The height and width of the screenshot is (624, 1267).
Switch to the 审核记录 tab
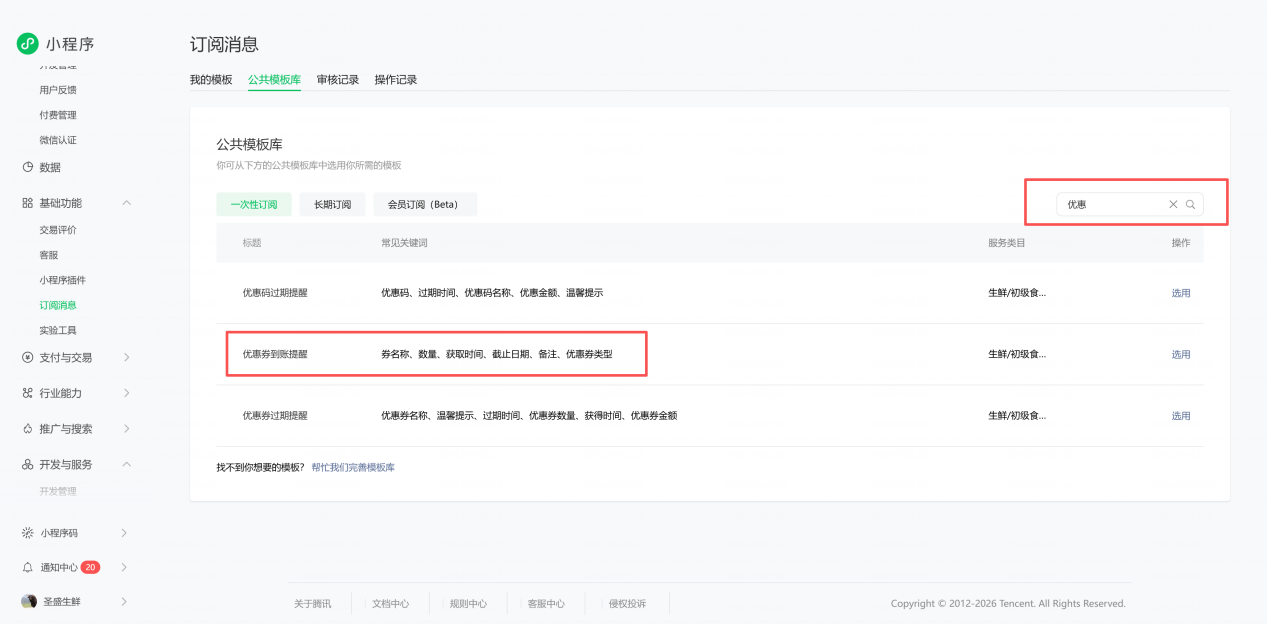(338, 80)
